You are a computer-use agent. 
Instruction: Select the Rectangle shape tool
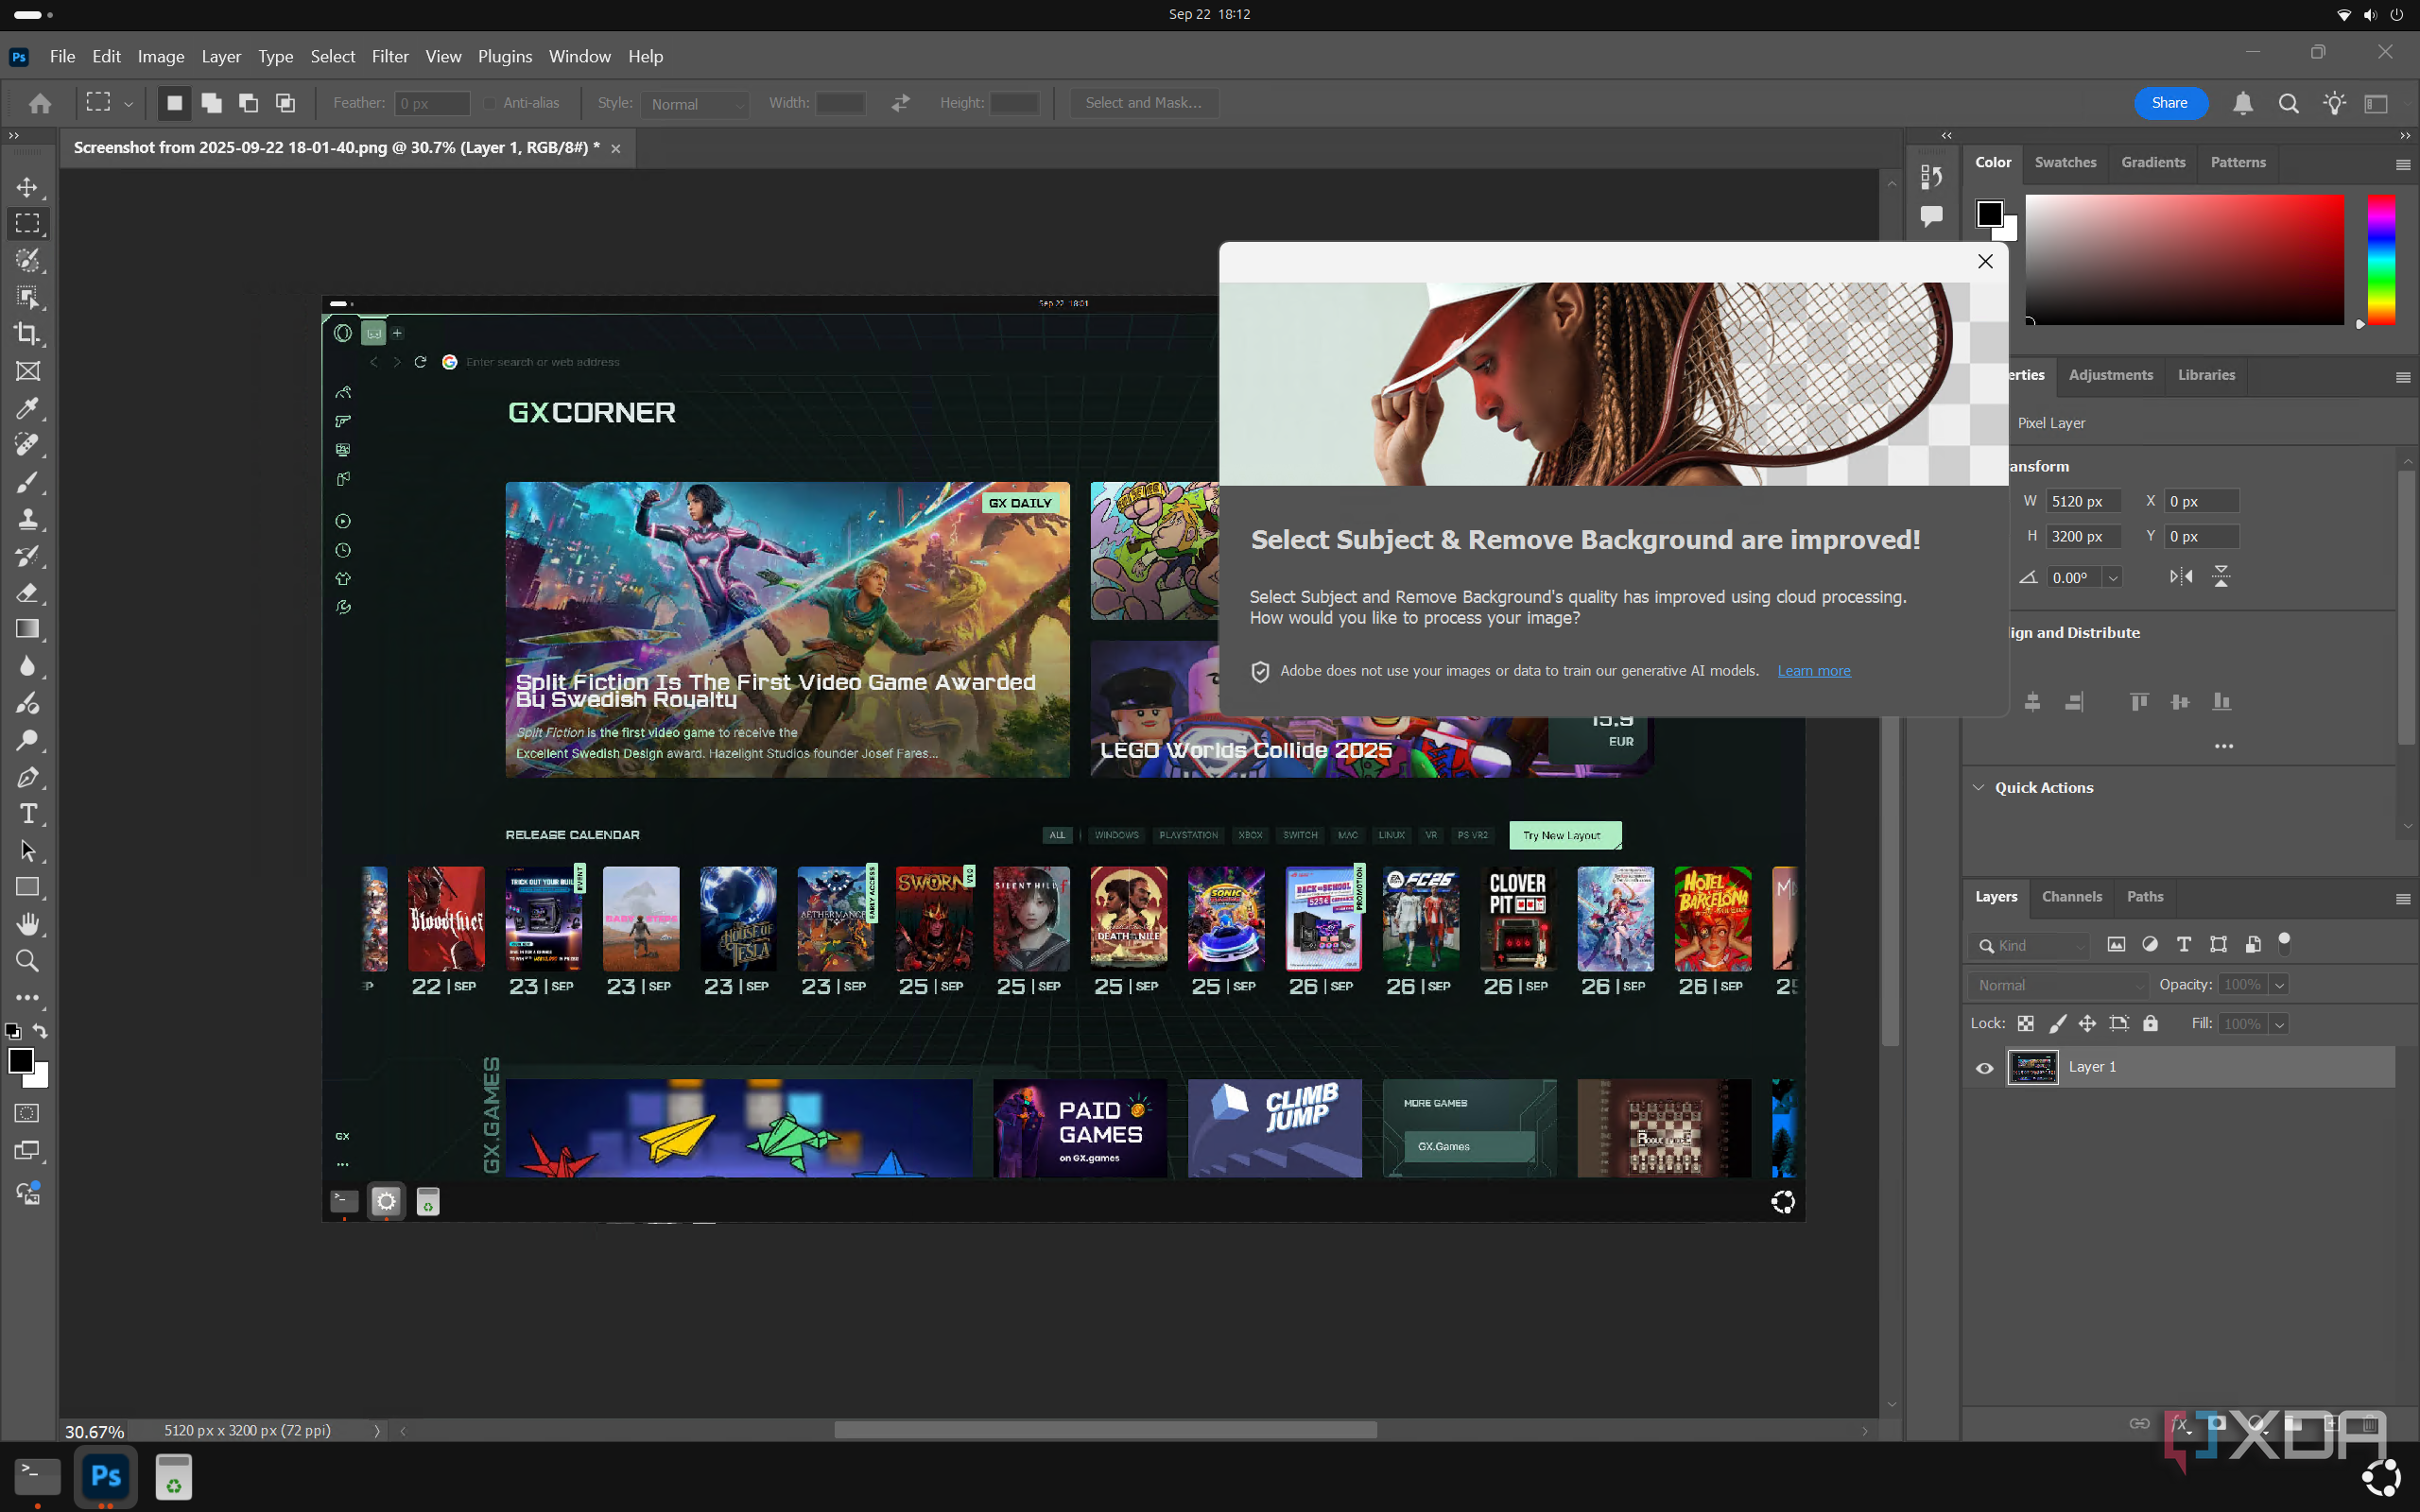tap(27, 887)
